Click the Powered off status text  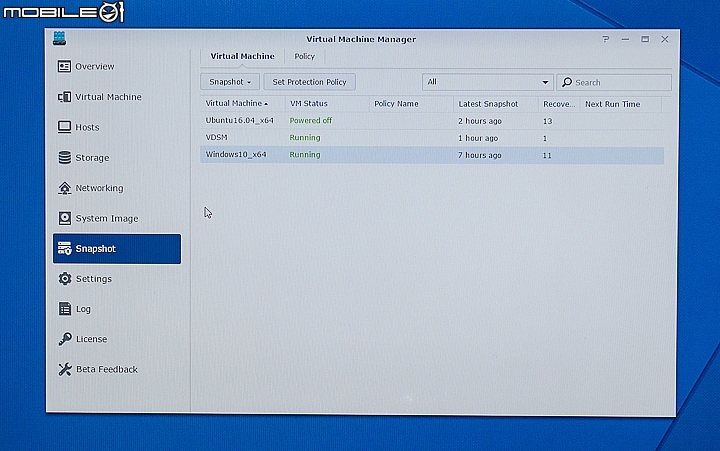pos(310,120)
